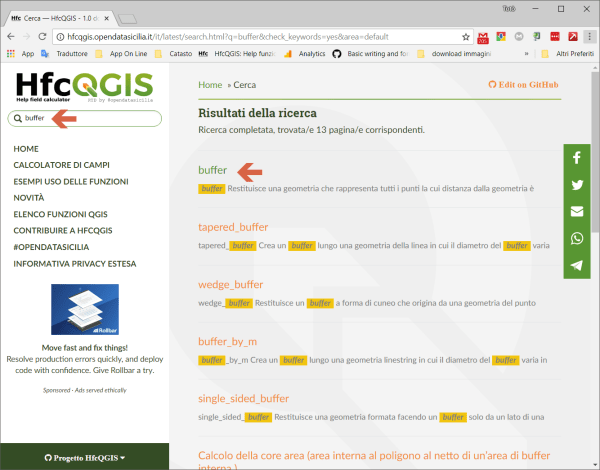Reload the page in the browser
This screenshot has height=470, width=600.
click(48, 36)
